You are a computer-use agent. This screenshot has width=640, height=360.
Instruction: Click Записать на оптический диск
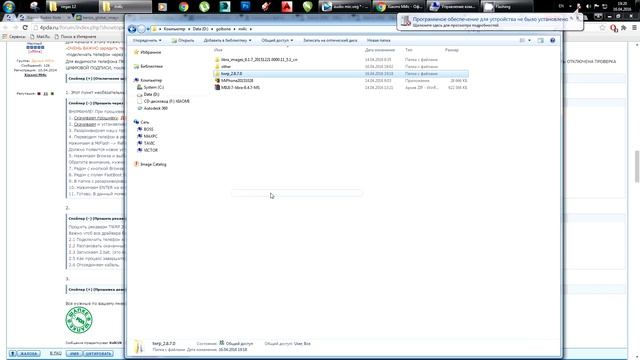330,40
